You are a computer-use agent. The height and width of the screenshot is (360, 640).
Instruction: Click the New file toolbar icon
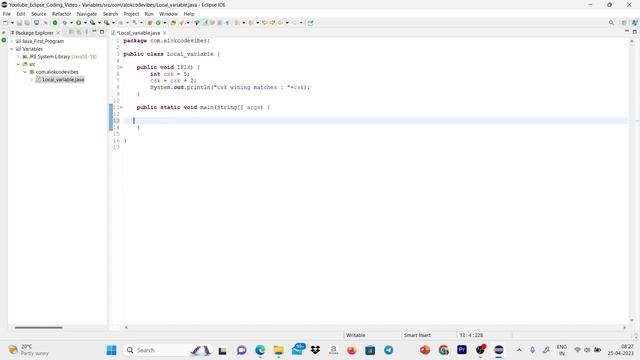(6, 23)
